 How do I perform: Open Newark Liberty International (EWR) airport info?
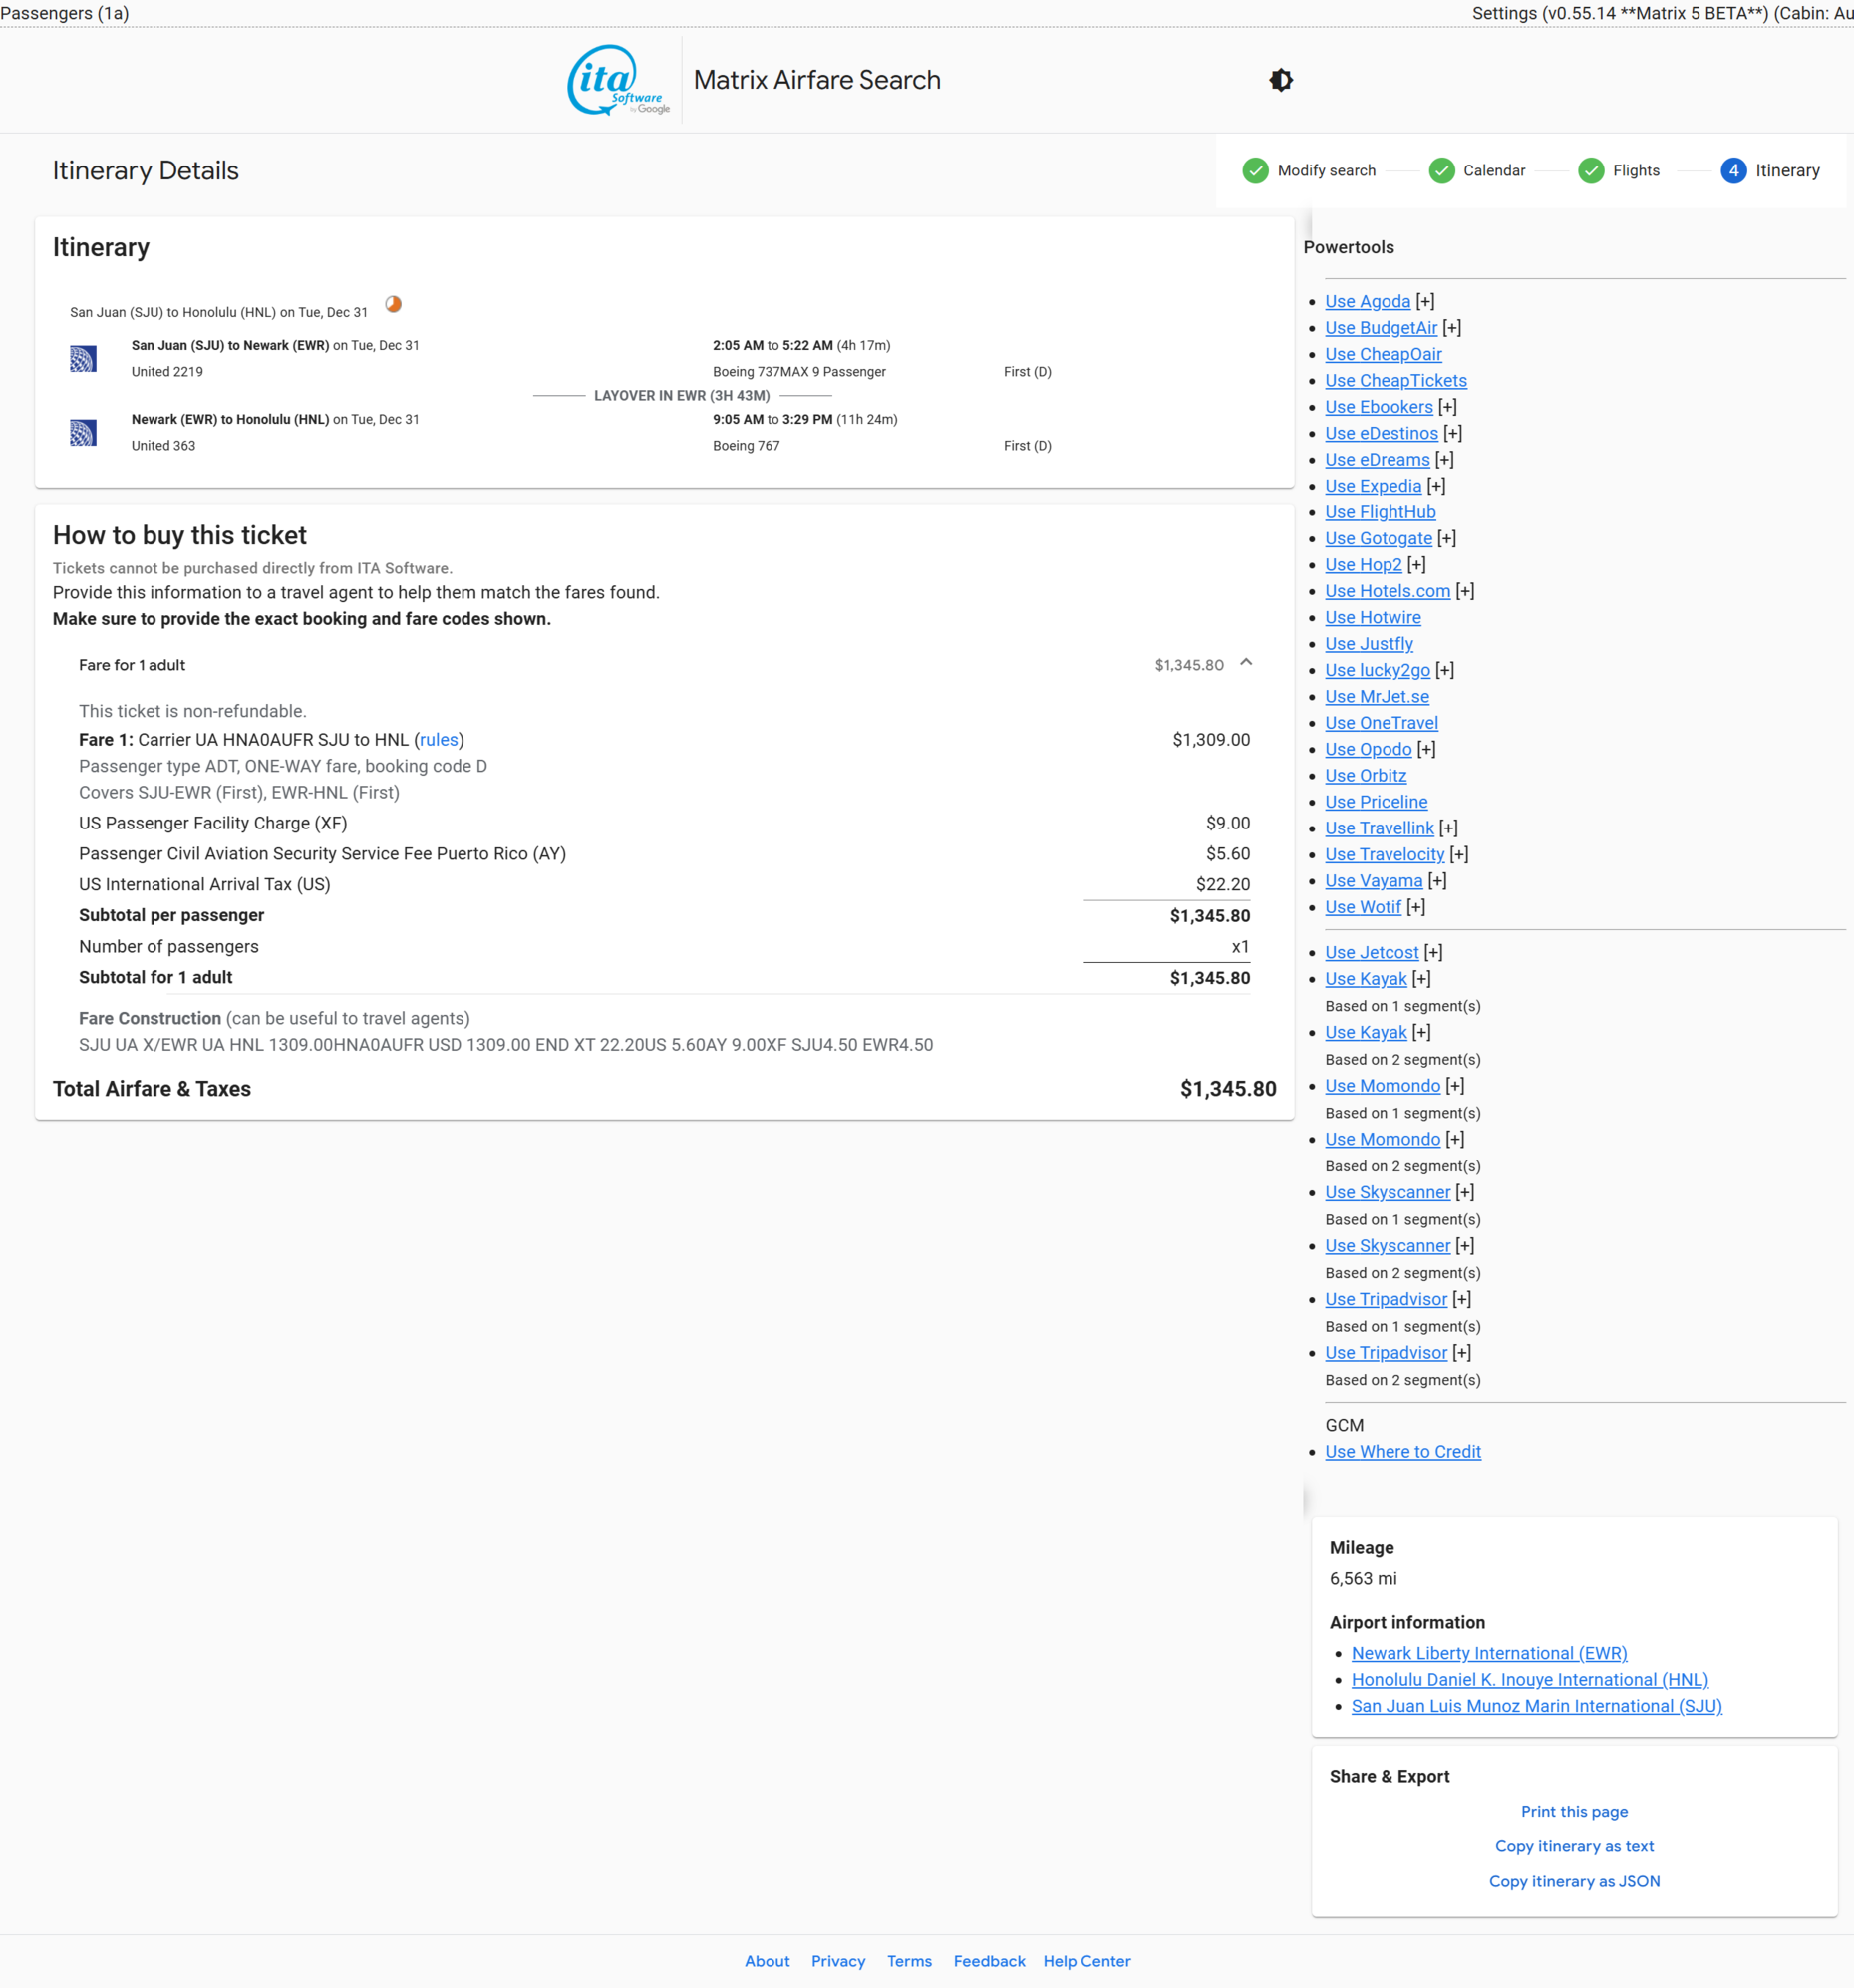(1488, 1654)
